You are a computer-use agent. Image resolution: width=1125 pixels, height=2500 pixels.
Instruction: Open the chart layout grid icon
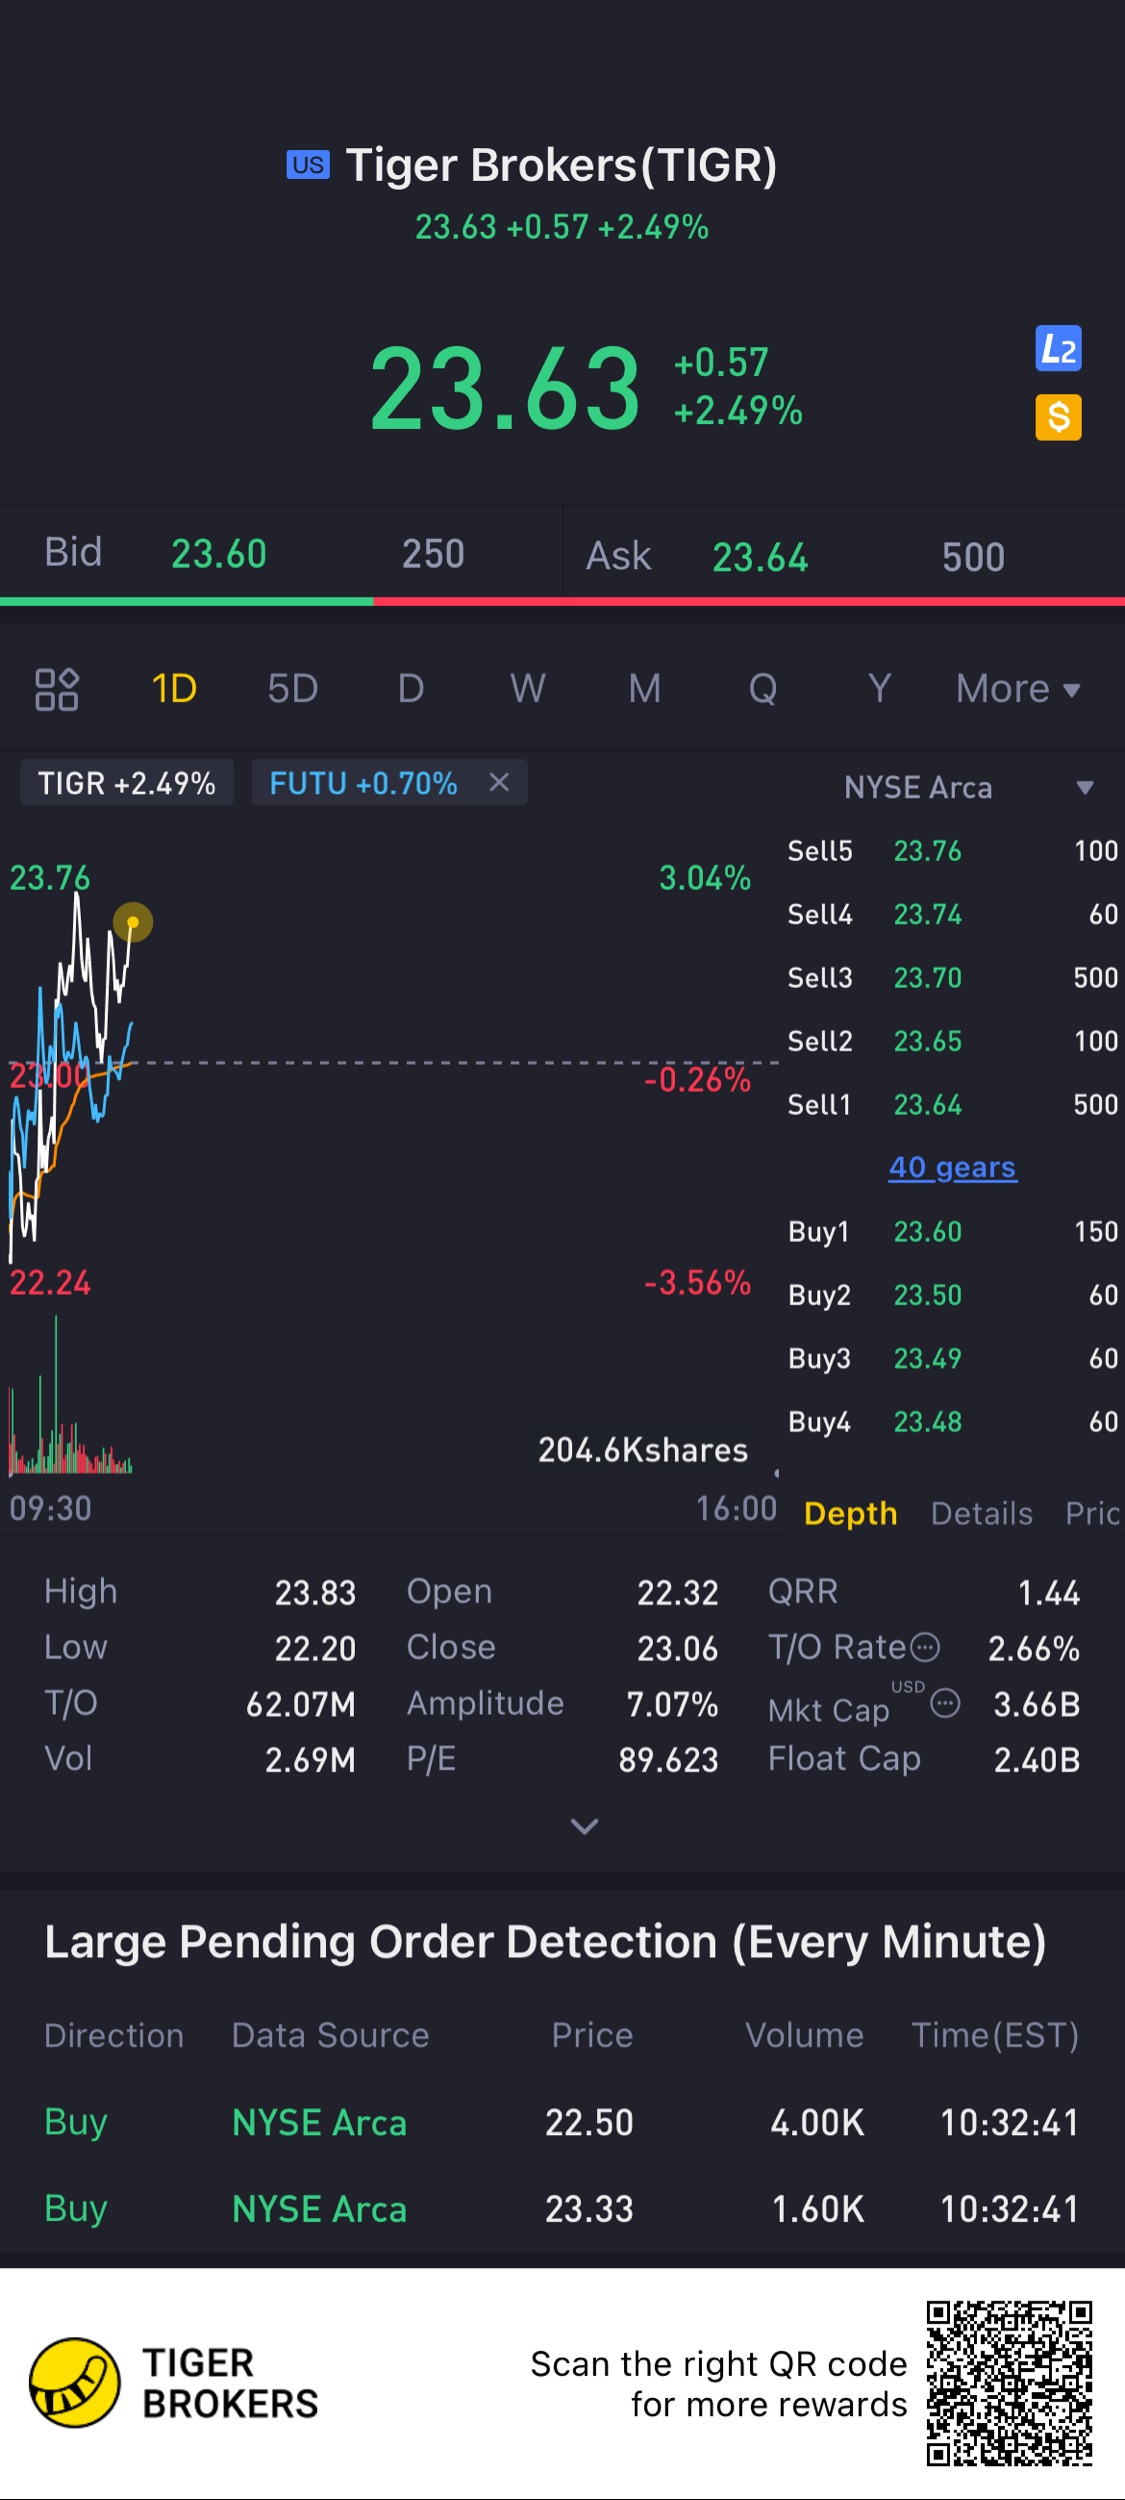[x=57, y=689]
